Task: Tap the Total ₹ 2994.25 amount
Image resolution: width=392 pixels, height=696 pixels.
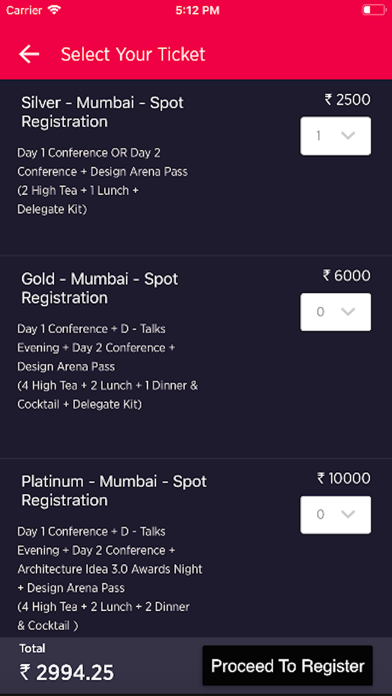Action: (x=67, y=672)
